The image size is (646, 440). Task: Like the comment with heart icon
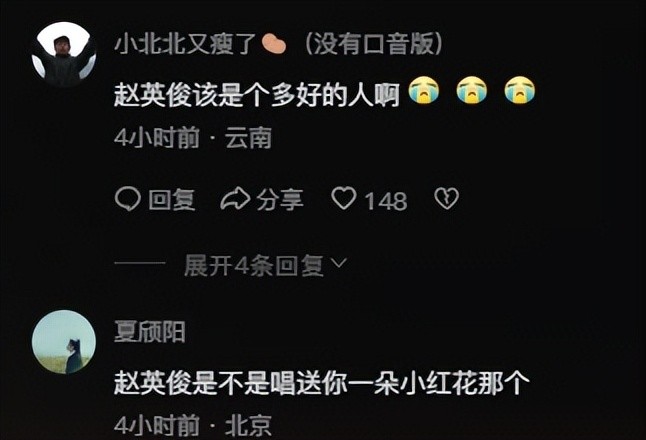pyautogui.click(x=344, y=198)
